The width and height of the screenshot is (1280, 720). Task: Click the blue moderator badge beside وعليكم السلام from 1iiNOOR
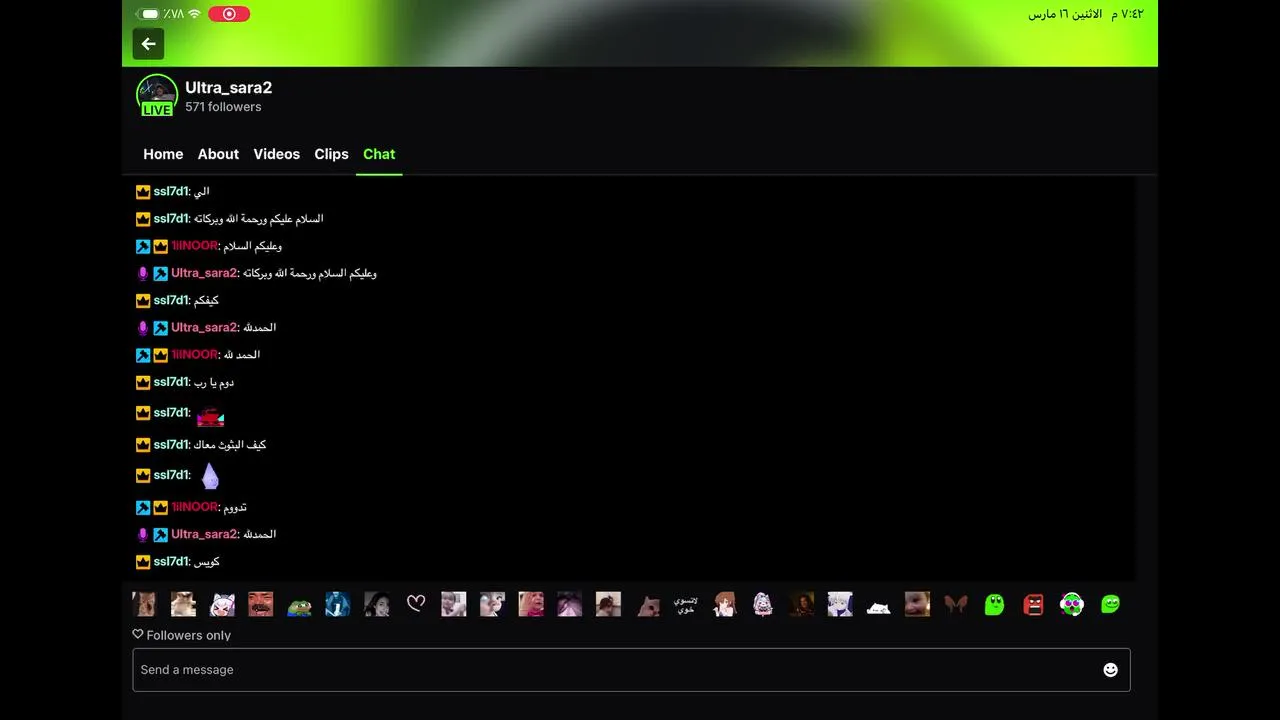pyautogui.click(x=143, y=246)
